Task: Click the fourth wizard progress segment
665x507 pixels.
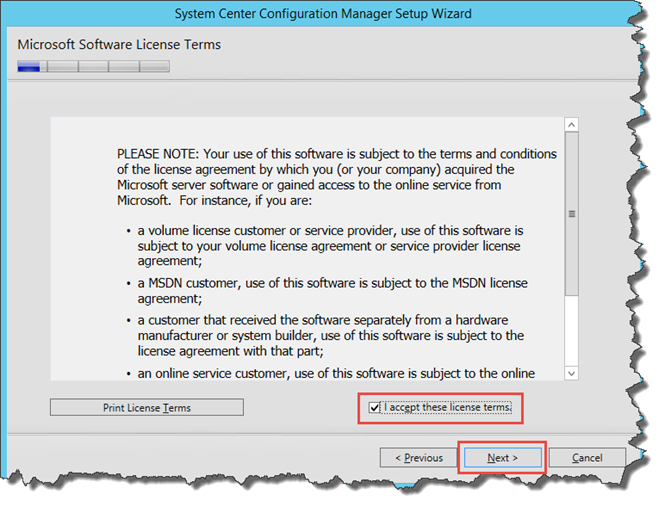Action: (124, 67)
